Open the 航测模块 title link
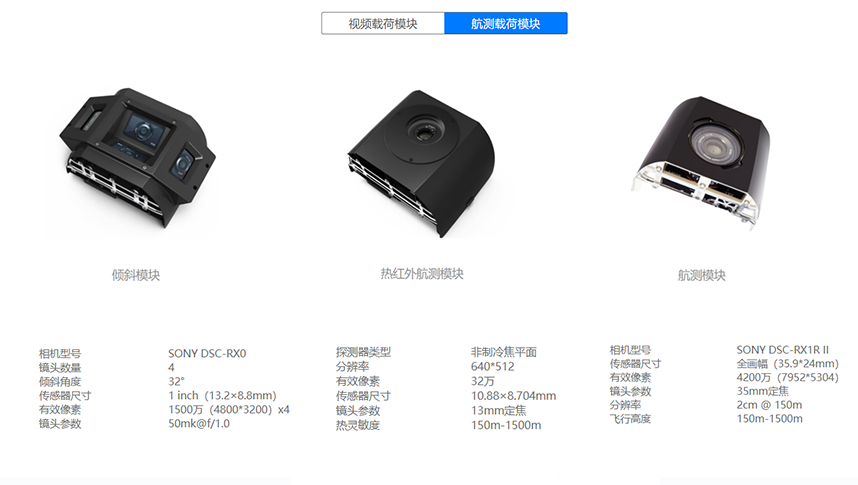The image size is (858, 485). point(702,275)
